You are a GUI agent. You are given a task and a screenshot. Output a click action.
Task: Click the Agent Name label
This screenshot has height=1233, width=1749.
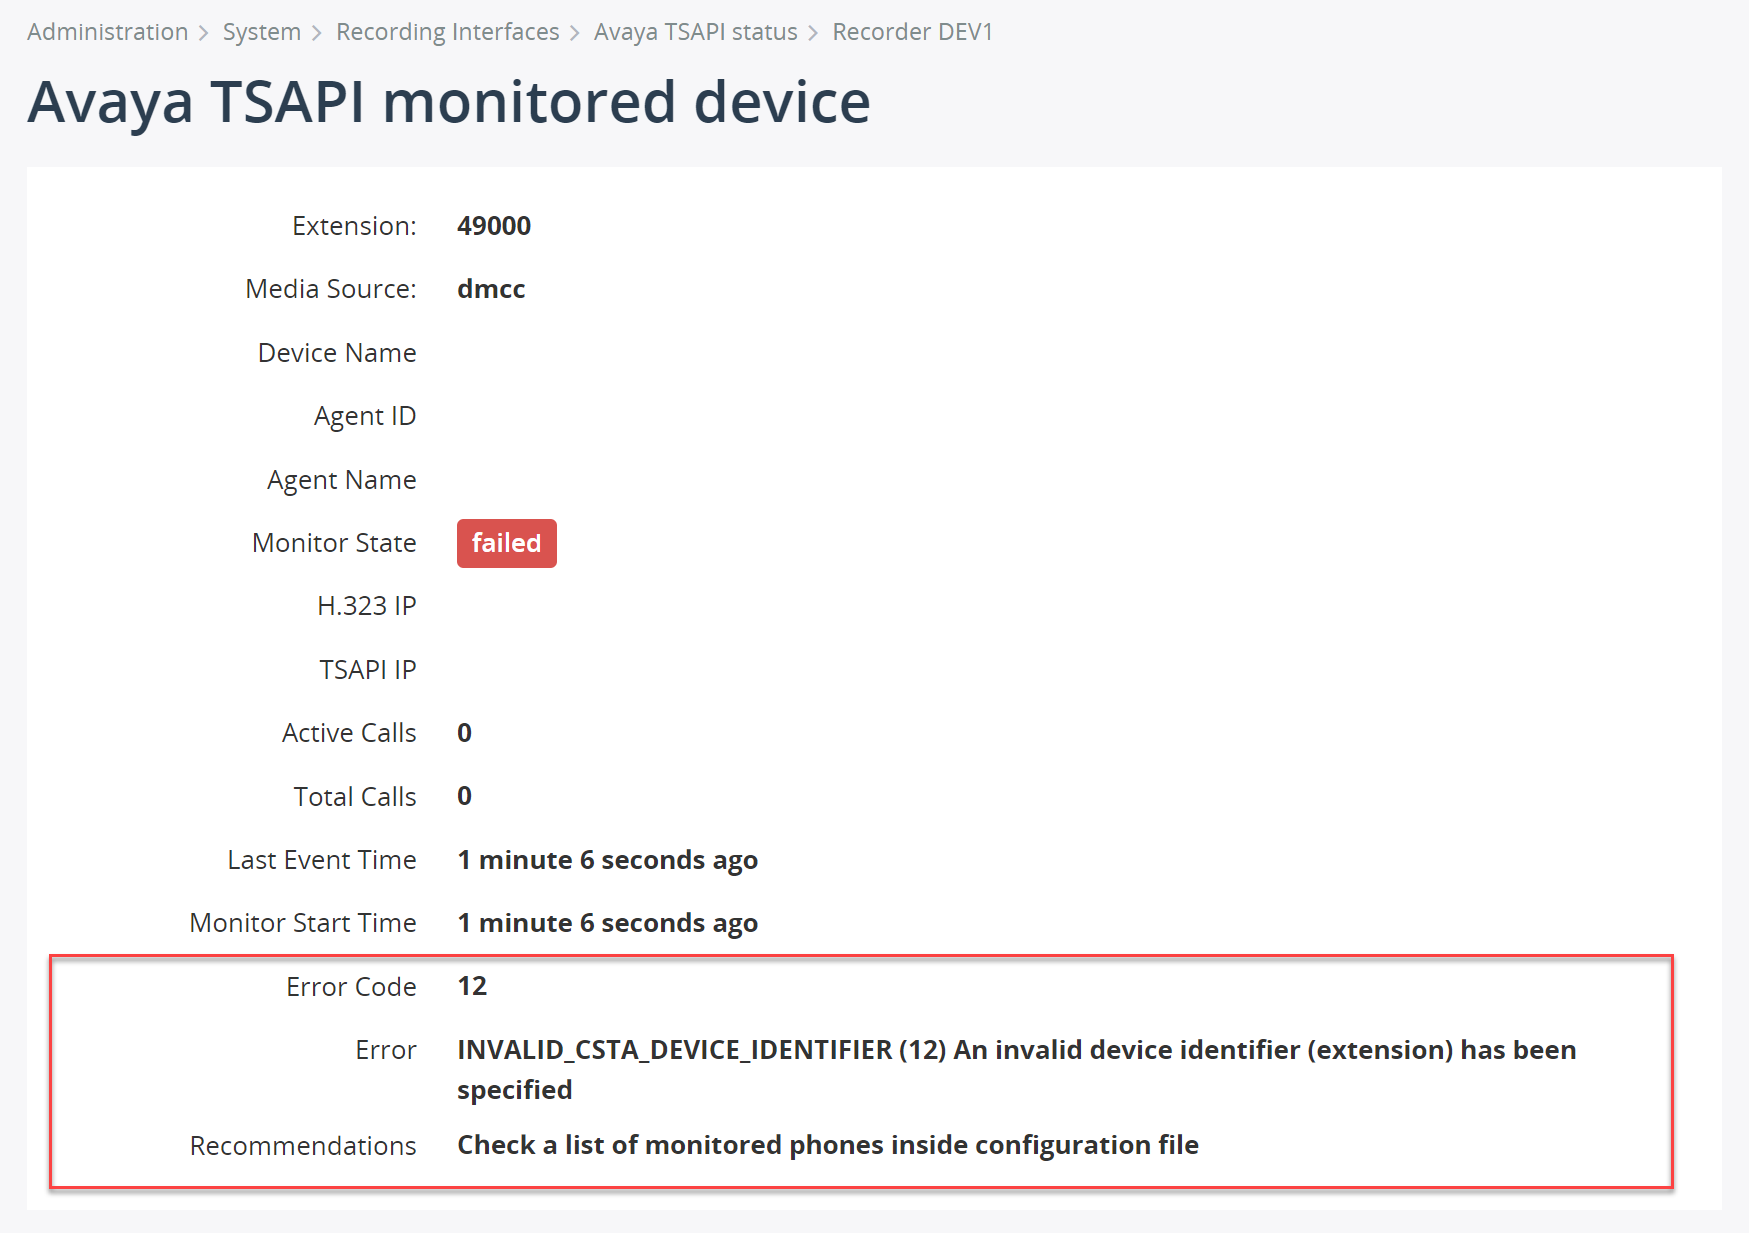pos(341,480)
